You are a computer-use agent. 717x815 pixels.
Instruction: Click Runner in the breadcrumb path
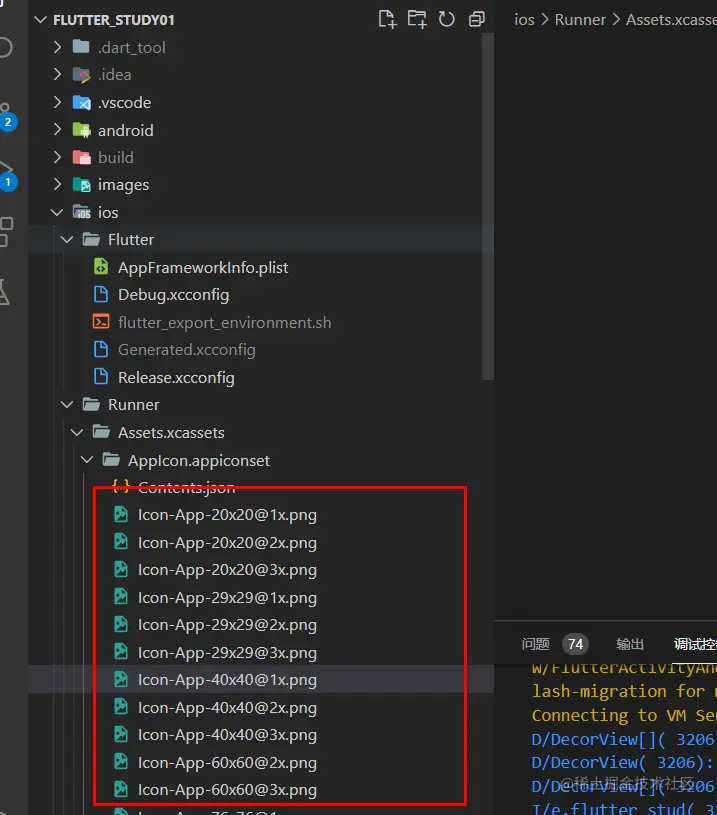pos(580,20)
